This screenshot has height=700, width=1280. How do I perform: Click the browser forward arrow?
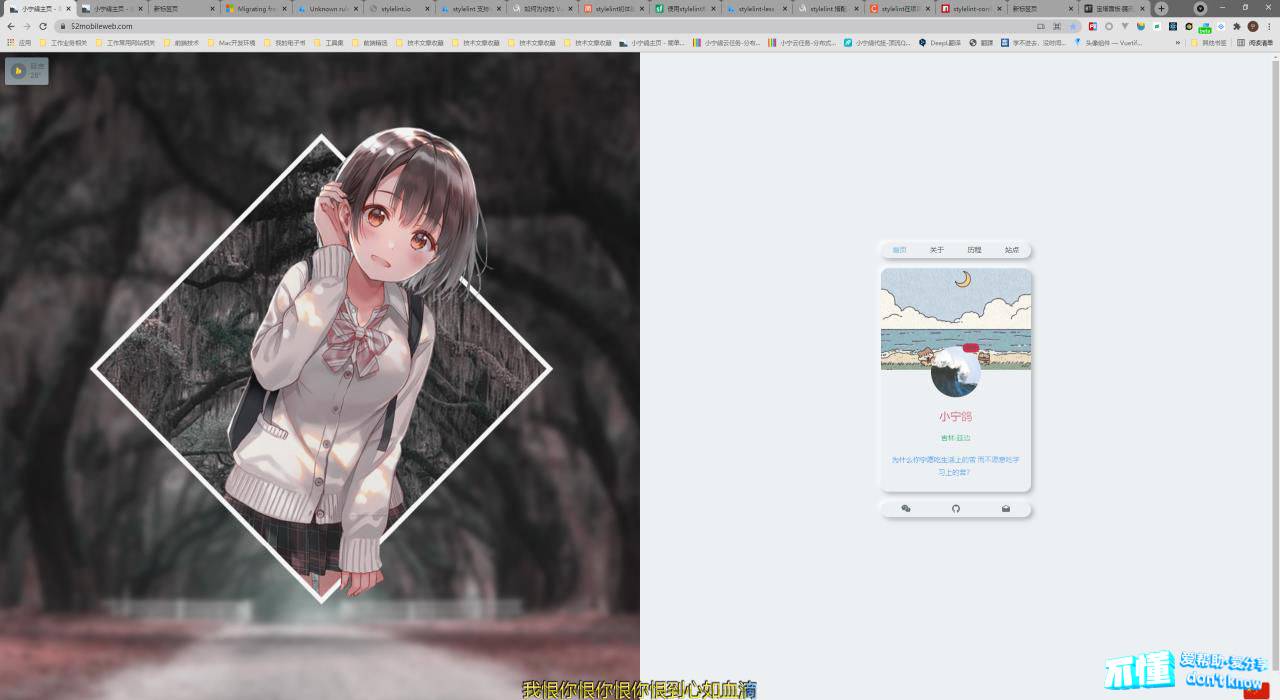[27, 26]
